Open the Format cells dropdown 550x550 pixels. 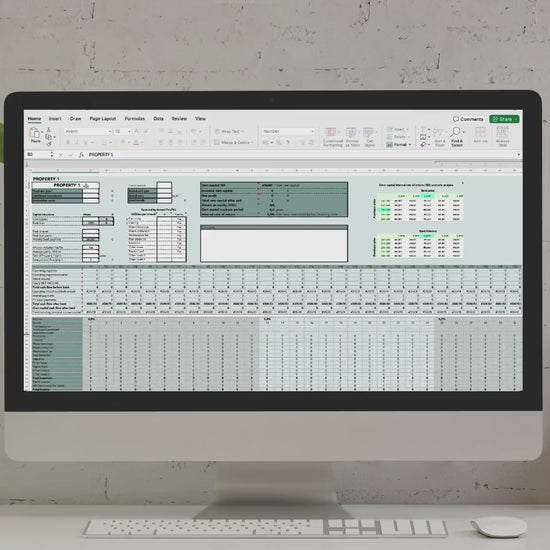pos(399,145)
